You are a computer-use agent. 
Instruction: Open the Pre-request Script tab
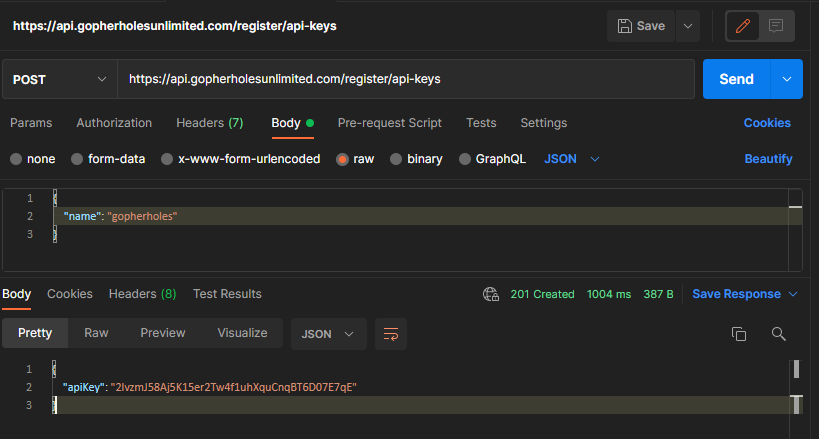[389, 123]
